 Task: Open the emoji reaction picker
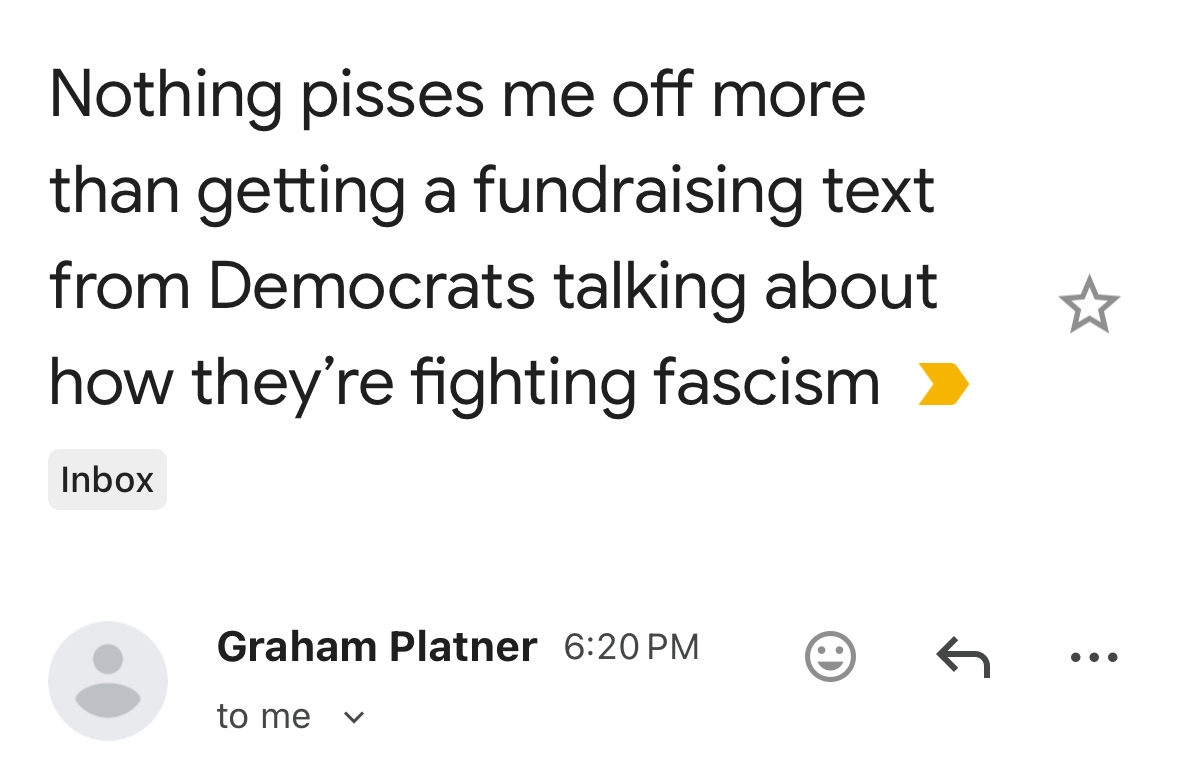pyautogui.click(x=830, y=657)
